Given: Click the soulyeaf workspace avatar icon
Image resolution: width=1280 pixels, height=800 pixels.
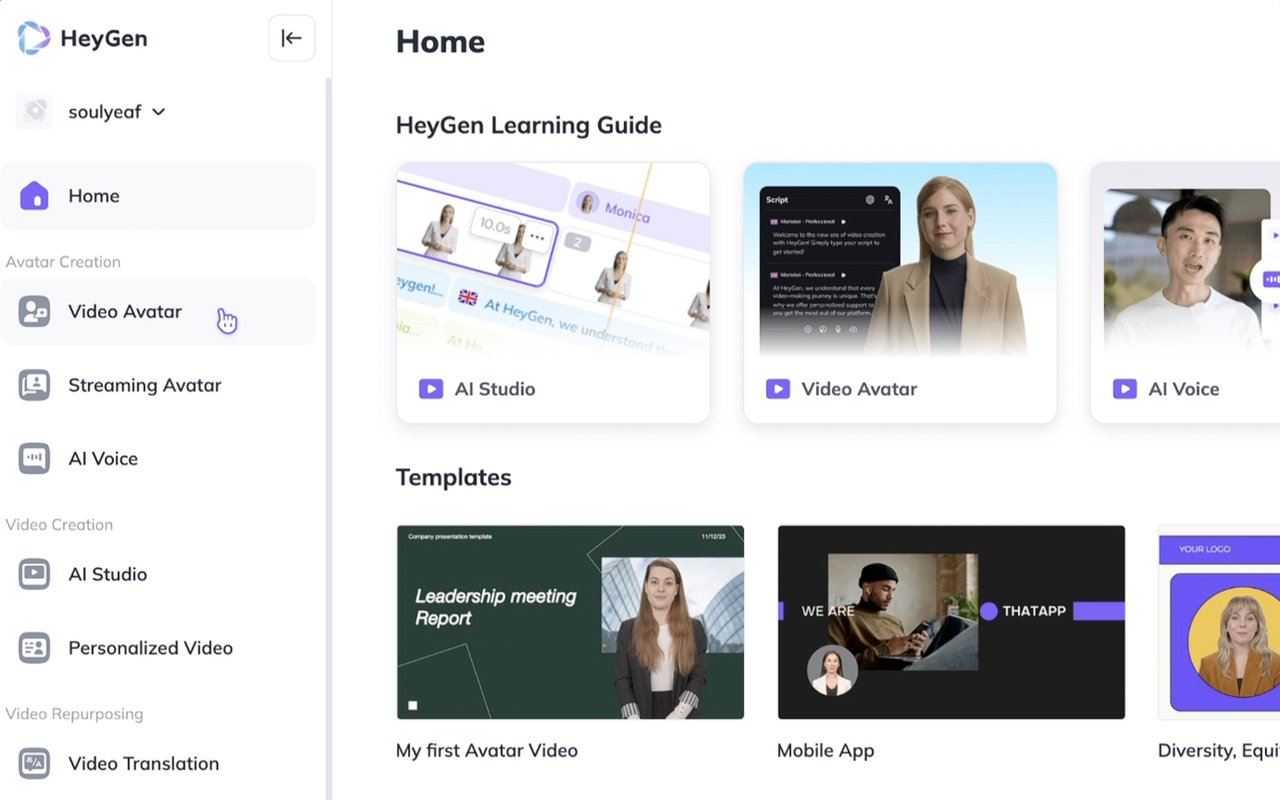Looking at the screenshot, I should pyautogui.click(x=35, y=112).
